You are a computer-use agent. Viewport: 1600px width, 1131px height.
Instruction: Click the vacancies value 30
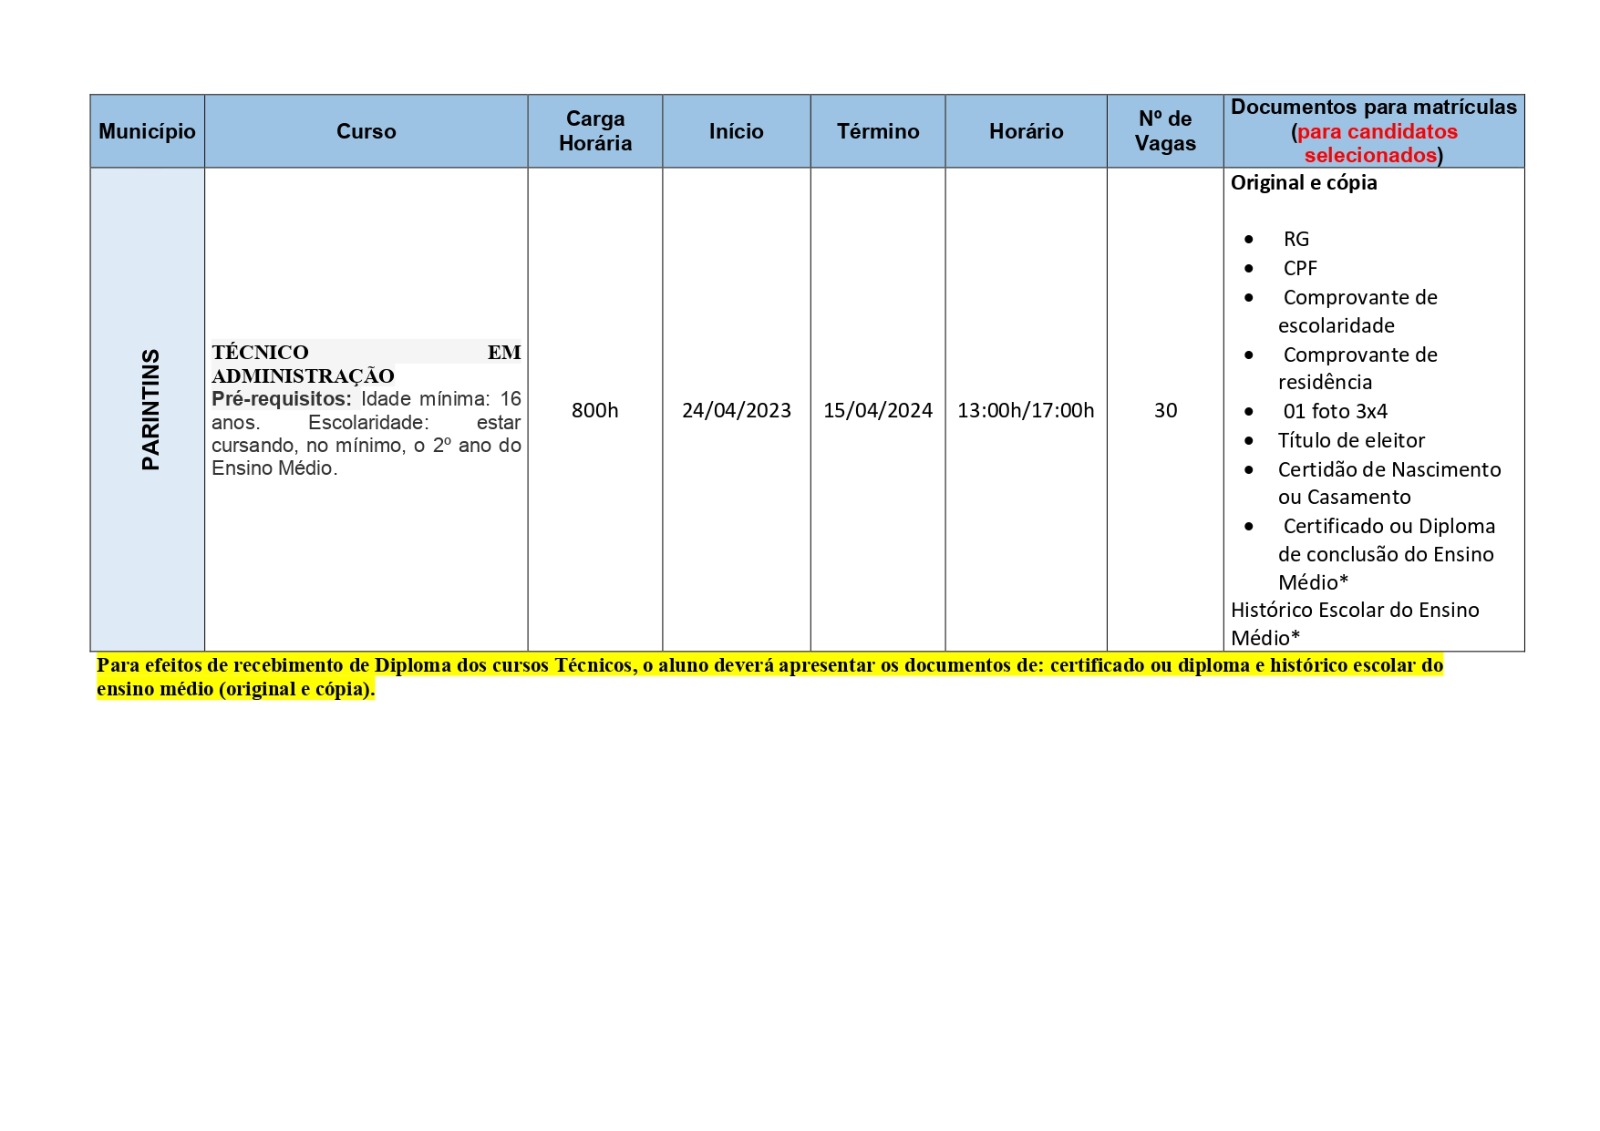coord(1165,410)
